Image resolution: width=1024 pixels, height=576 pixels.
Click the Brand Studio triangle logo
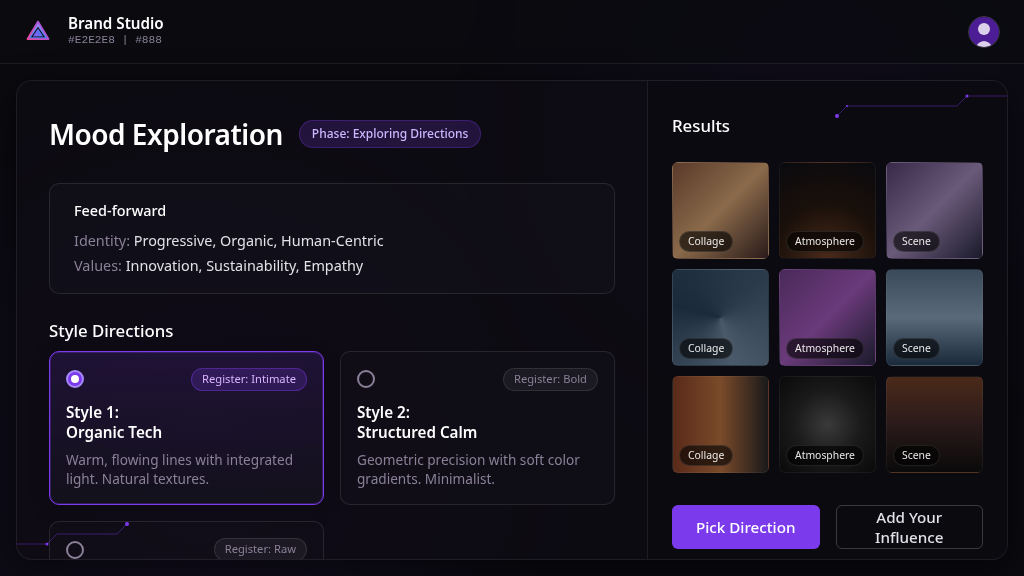coord(37,31)
